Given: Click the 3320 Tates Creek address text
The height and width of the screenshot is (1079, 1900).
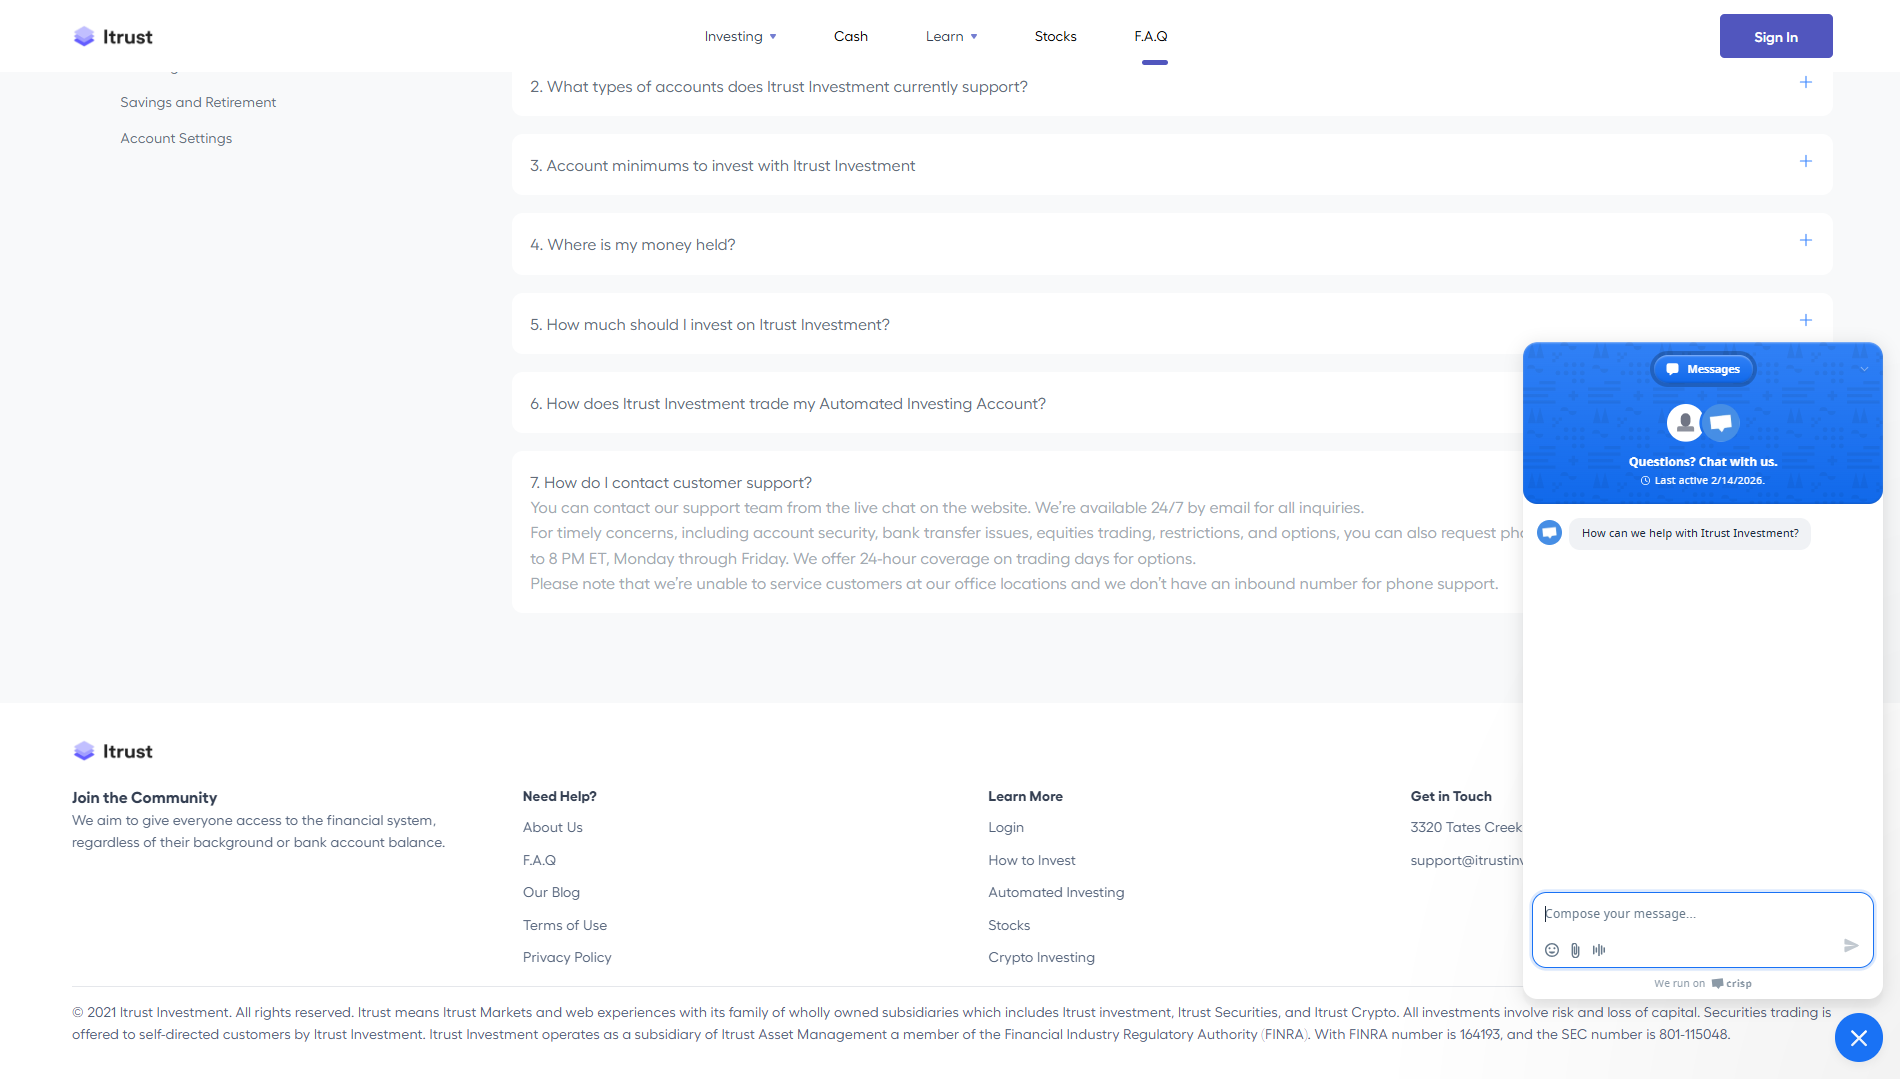Looking at the screenshot, I should (x=1467, y=827).
